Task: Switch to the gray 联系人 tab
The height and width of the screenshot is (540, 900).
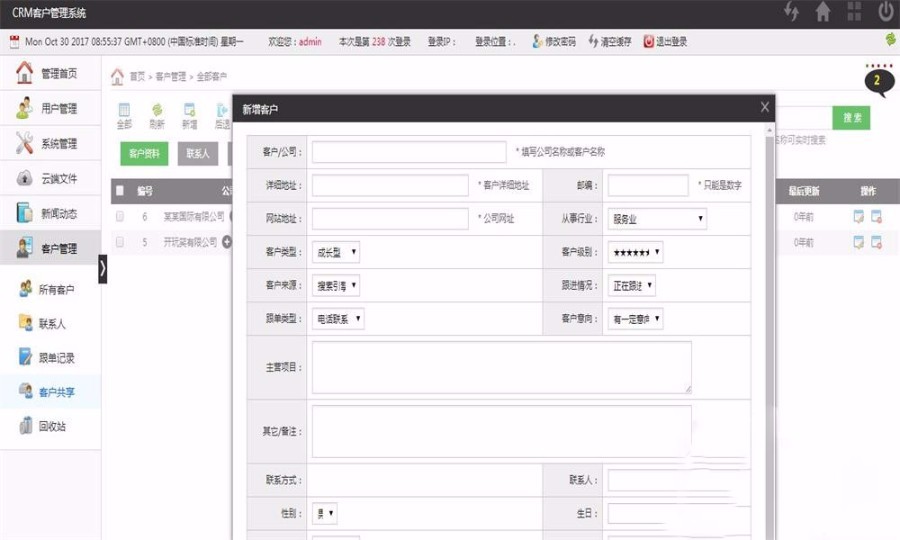Action: [197, 153]
